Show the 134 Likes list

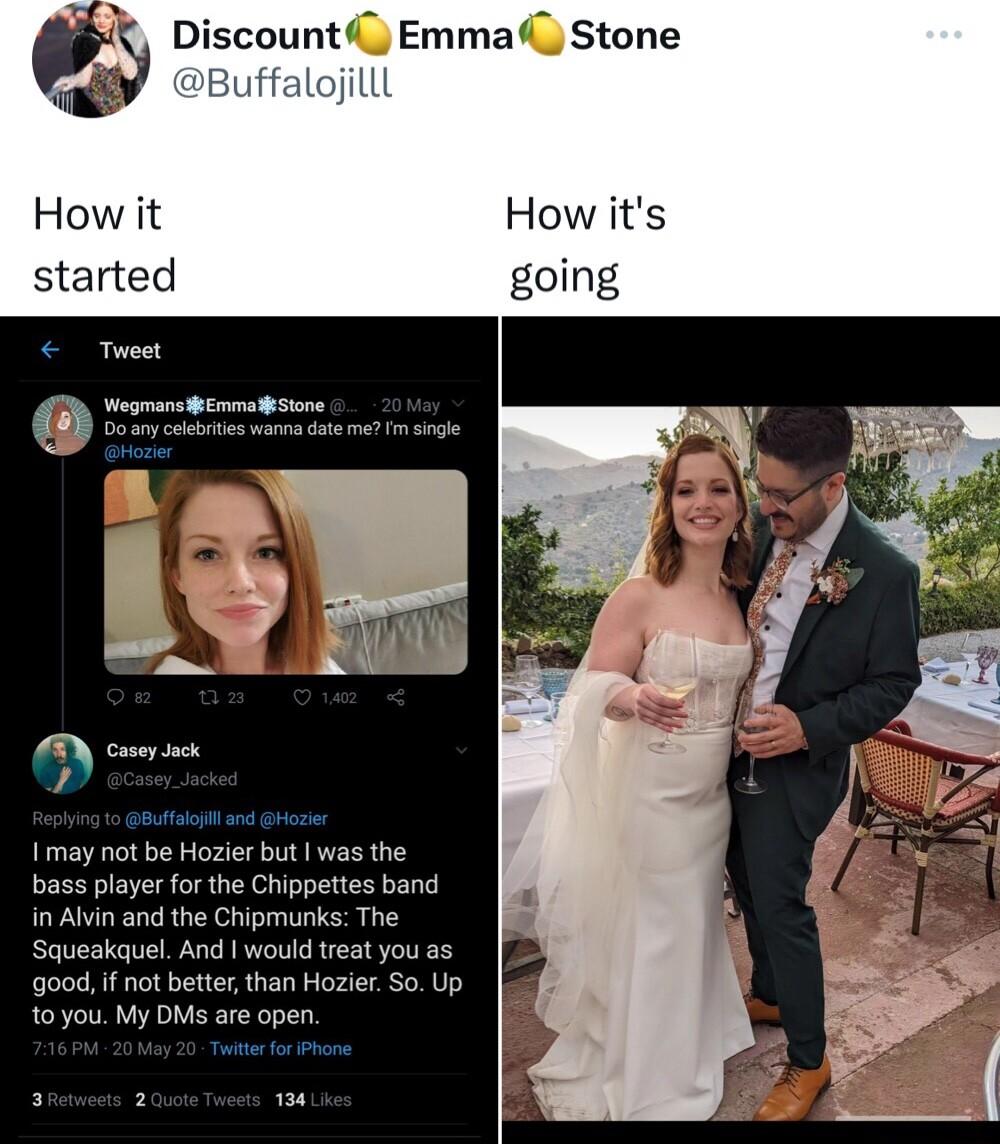313,1099
